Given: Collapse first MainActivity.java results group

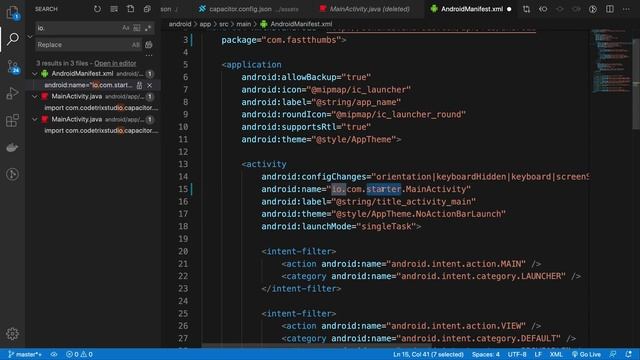Looking at the screenshot, I should [35, 97].
